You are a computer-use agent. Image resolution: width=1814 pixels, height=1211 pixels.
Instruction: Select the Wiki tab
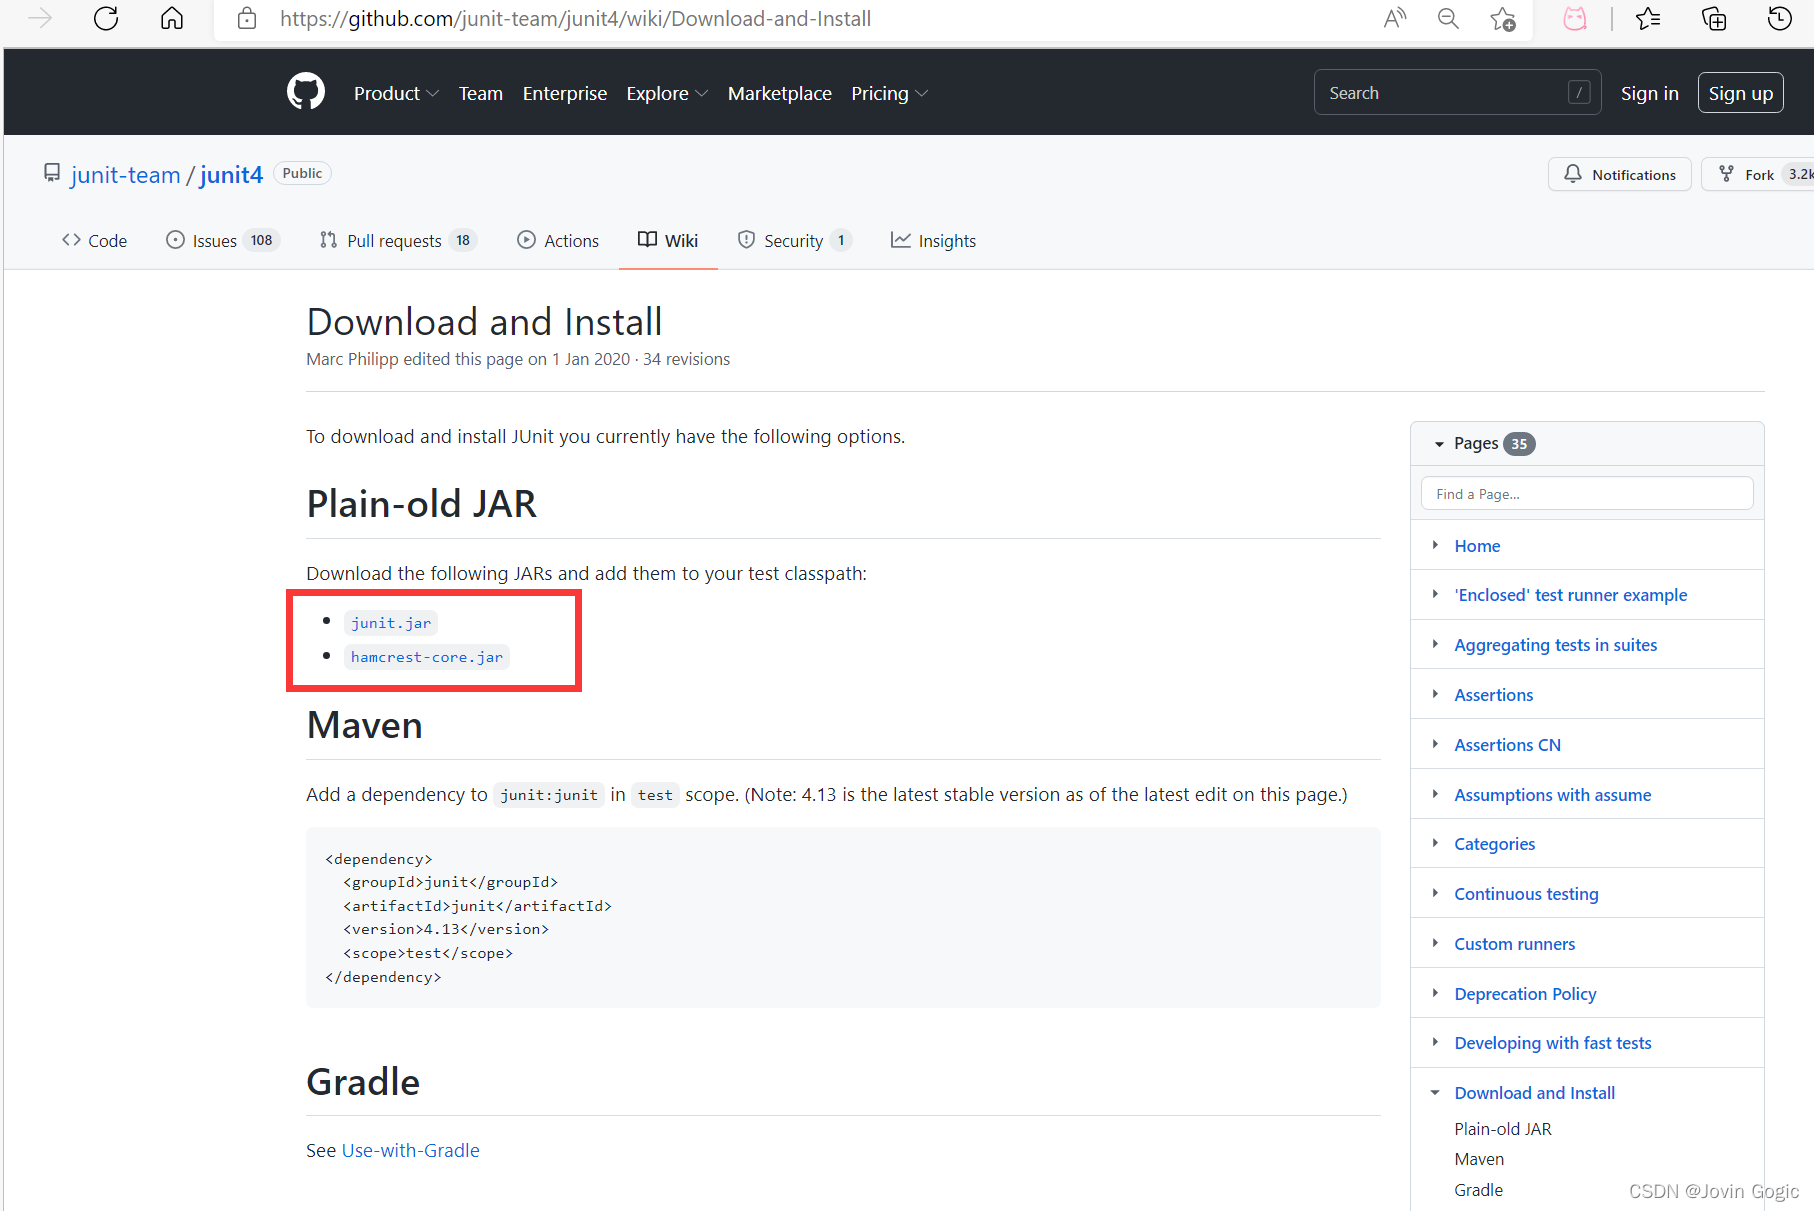668,240
